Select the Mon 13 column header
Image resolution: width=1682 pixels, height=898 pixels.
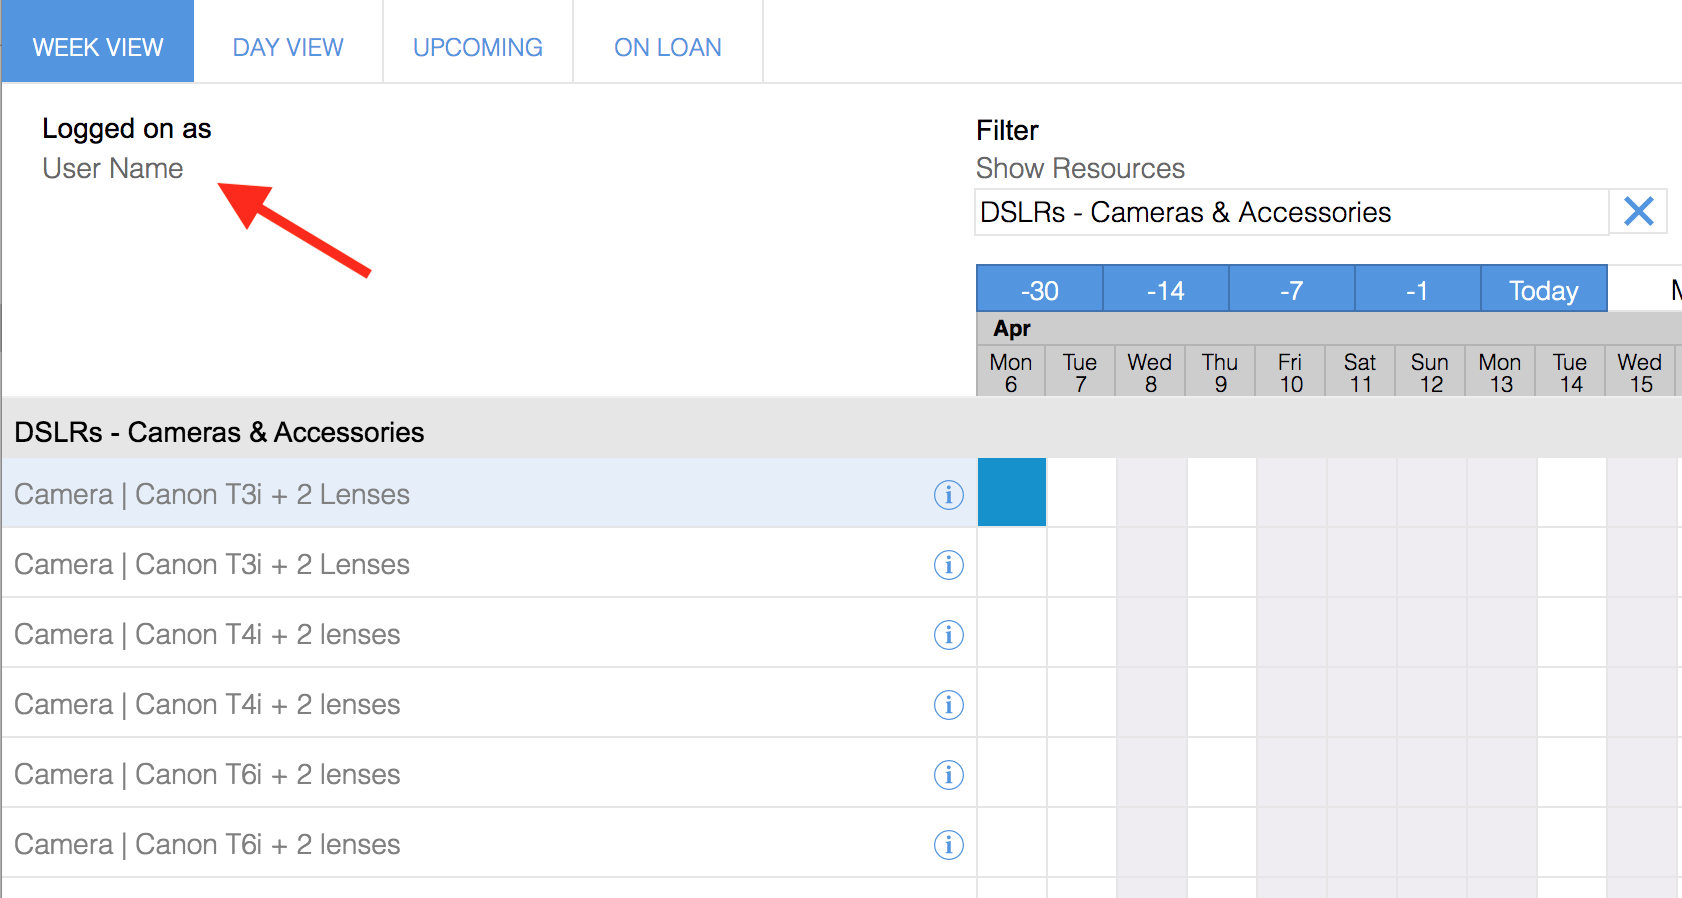pyautogui.click(x=1500, y=372)
